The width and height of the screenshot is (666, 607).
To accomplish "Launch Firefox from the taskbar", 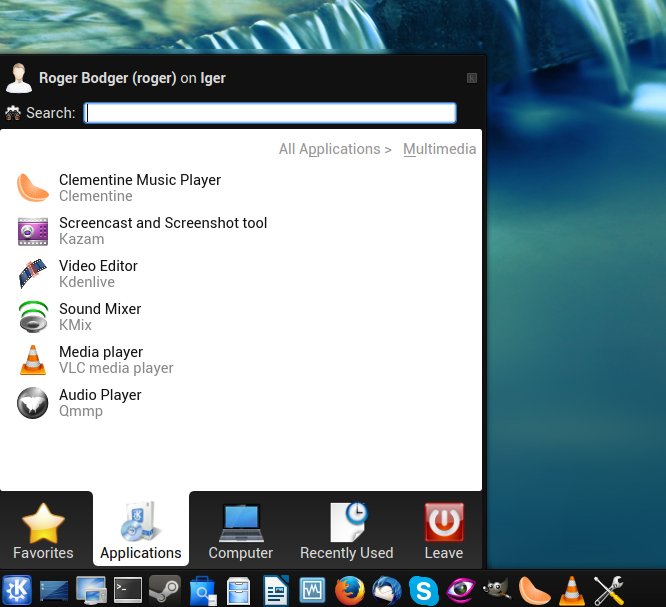I will pos(350,590).
